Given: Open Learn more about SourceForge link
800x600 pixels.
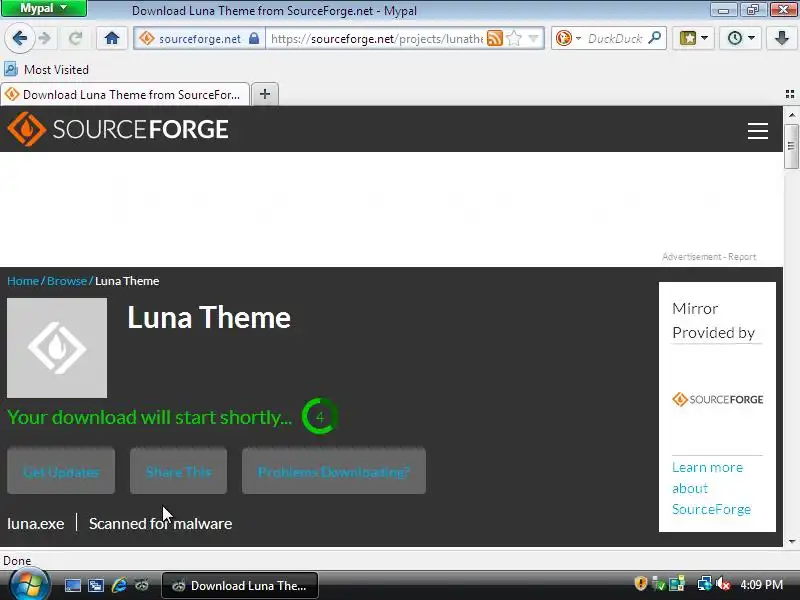Looking at the screenshot, I should click(x=711, y=488).
